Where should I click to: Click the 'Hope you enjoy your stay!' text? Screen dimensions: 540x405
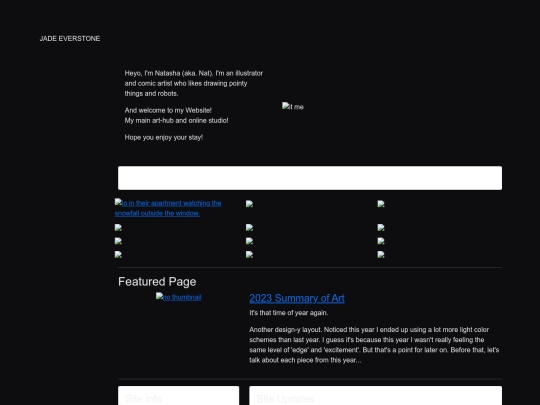point(164,137)
